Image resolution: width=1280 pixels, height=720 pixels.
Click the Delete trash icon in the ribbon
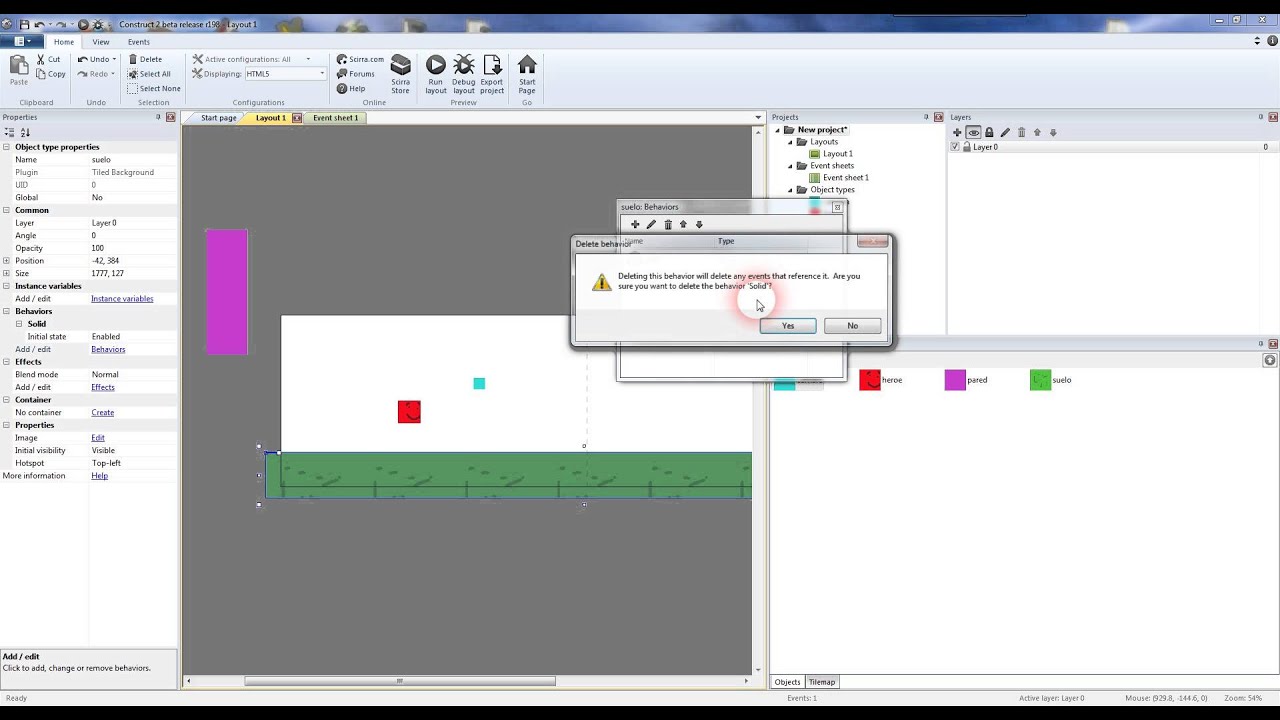[x=132, y=59]
